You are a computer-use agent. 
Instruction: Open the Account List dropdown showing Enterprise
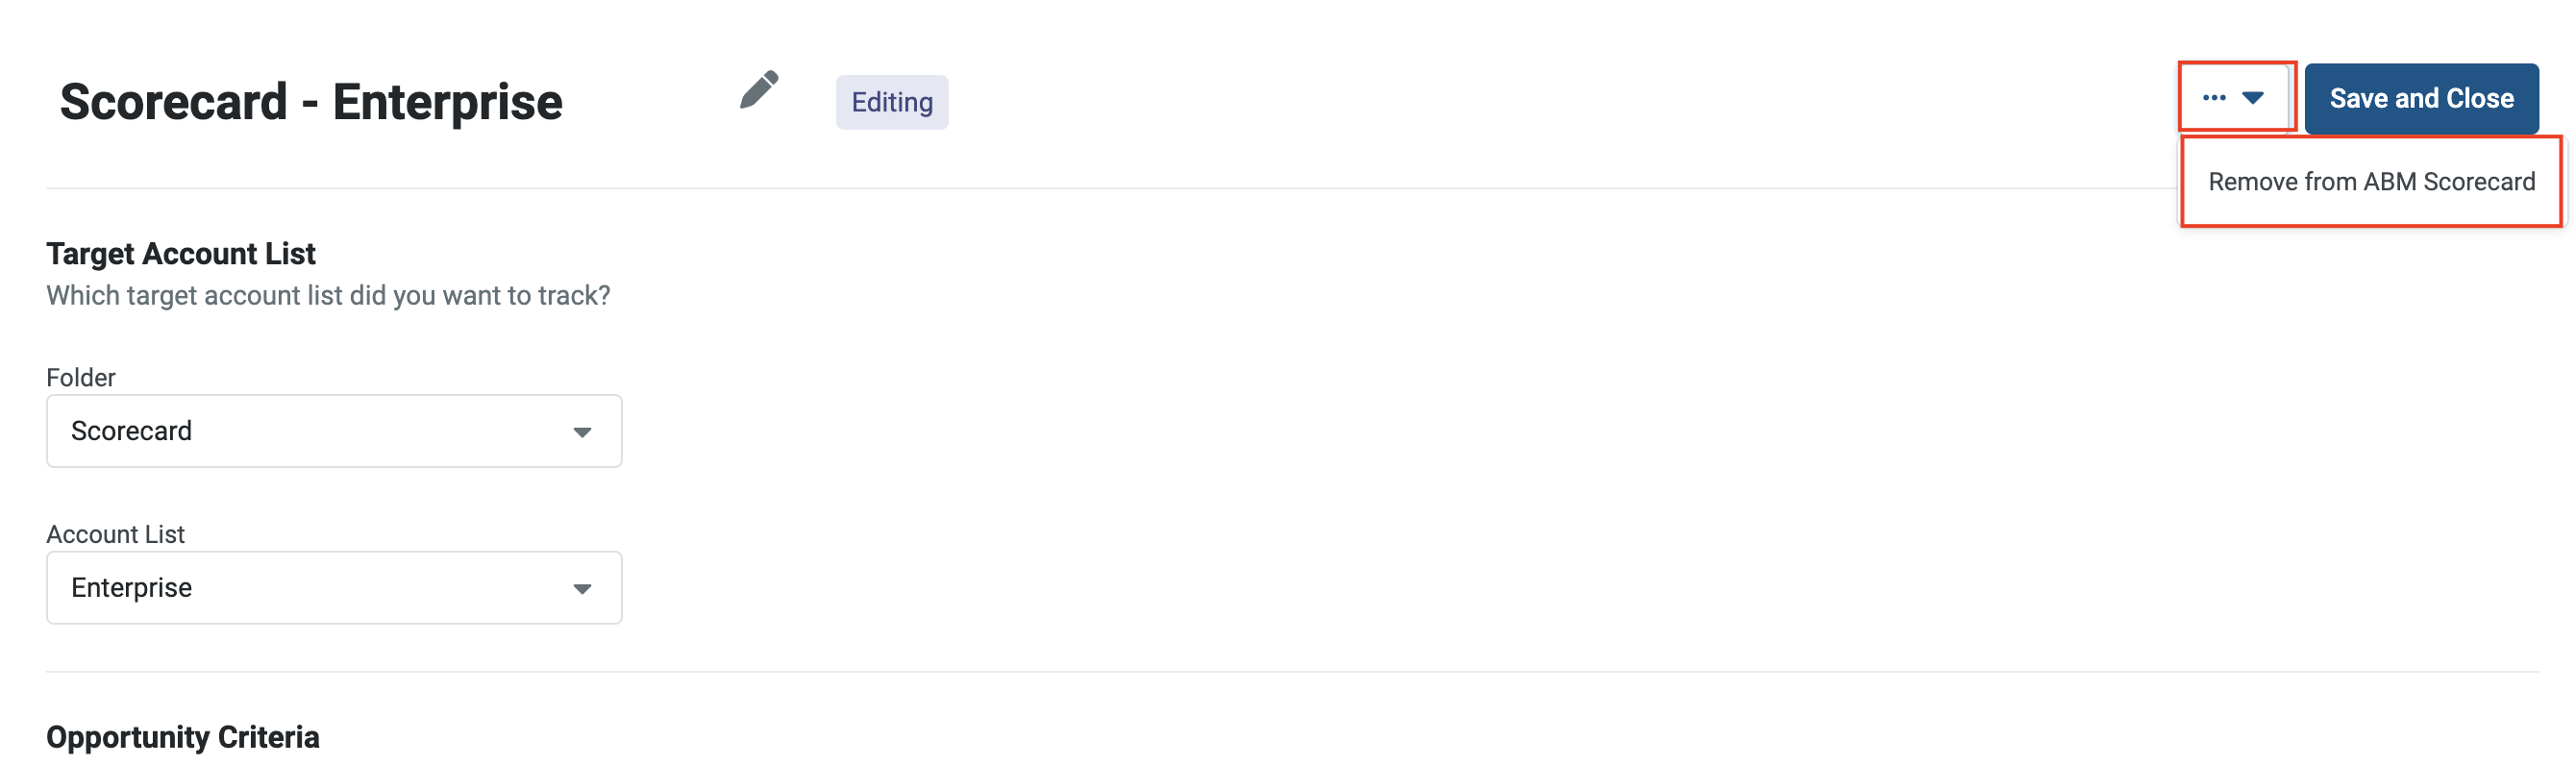[x=334, y=588]
